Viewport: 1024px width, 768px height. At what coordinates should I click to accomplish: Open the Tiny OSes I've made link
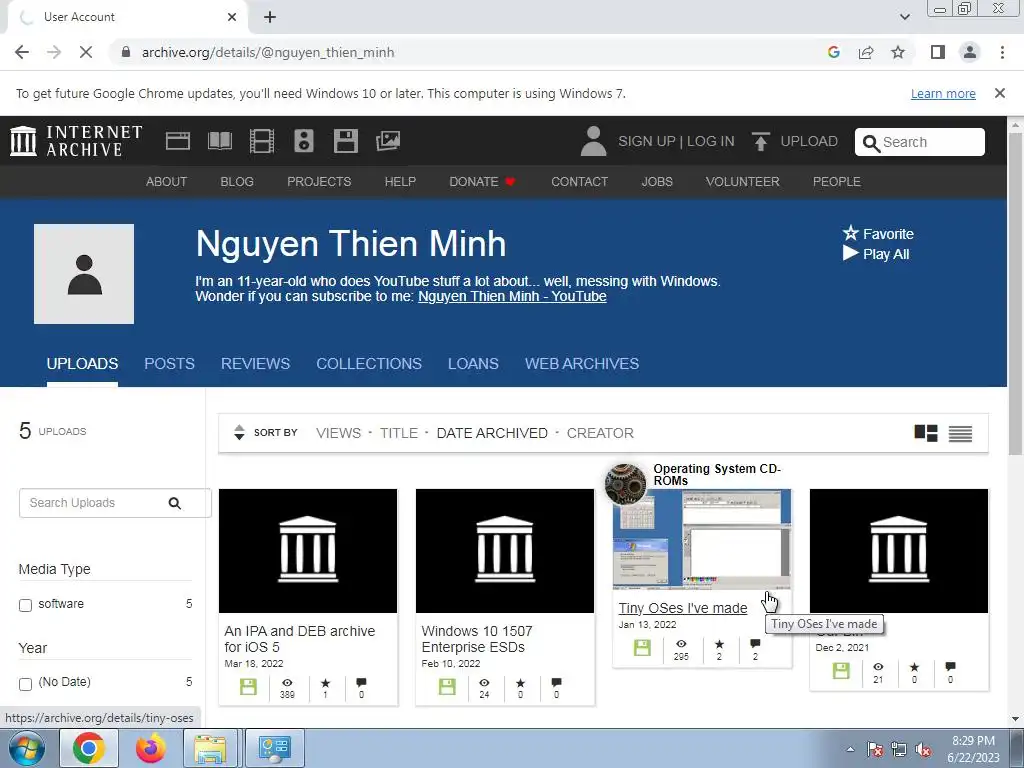click(682, 608)
